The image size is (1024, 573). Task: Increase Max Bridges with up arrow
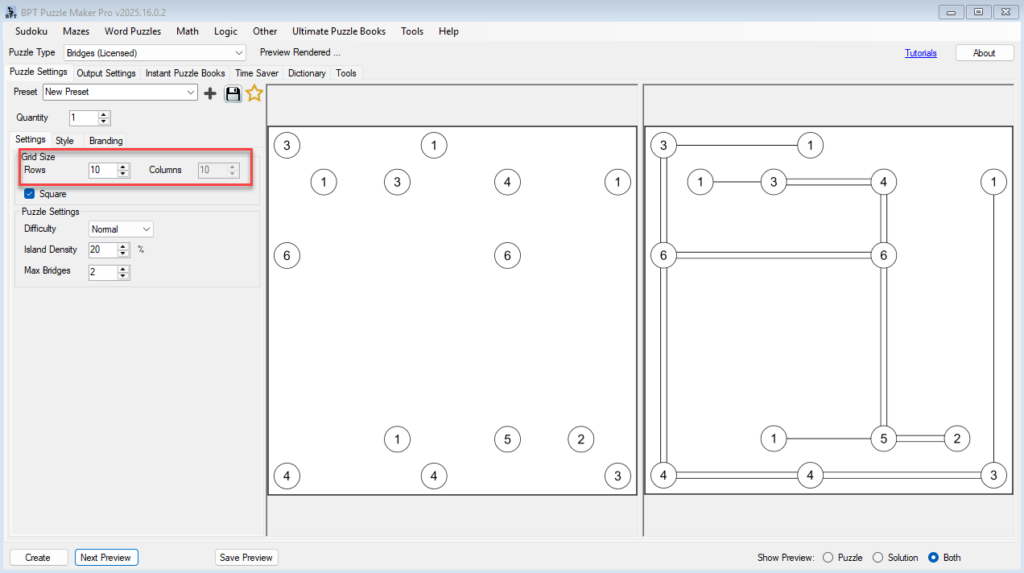point(123,268)
